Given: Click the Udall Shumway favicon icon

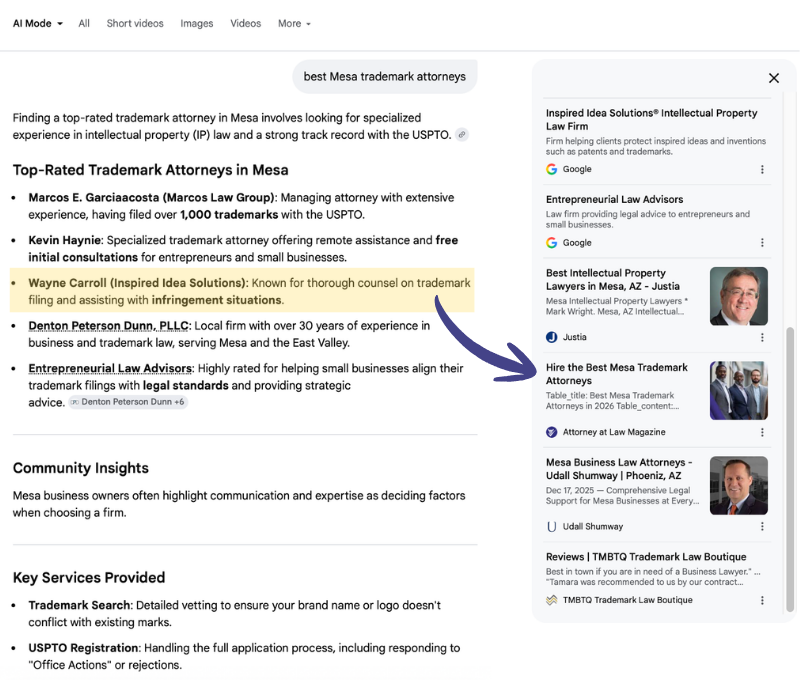Looking at the screenshot, I should pyautogui.click(x=552, y=526).
